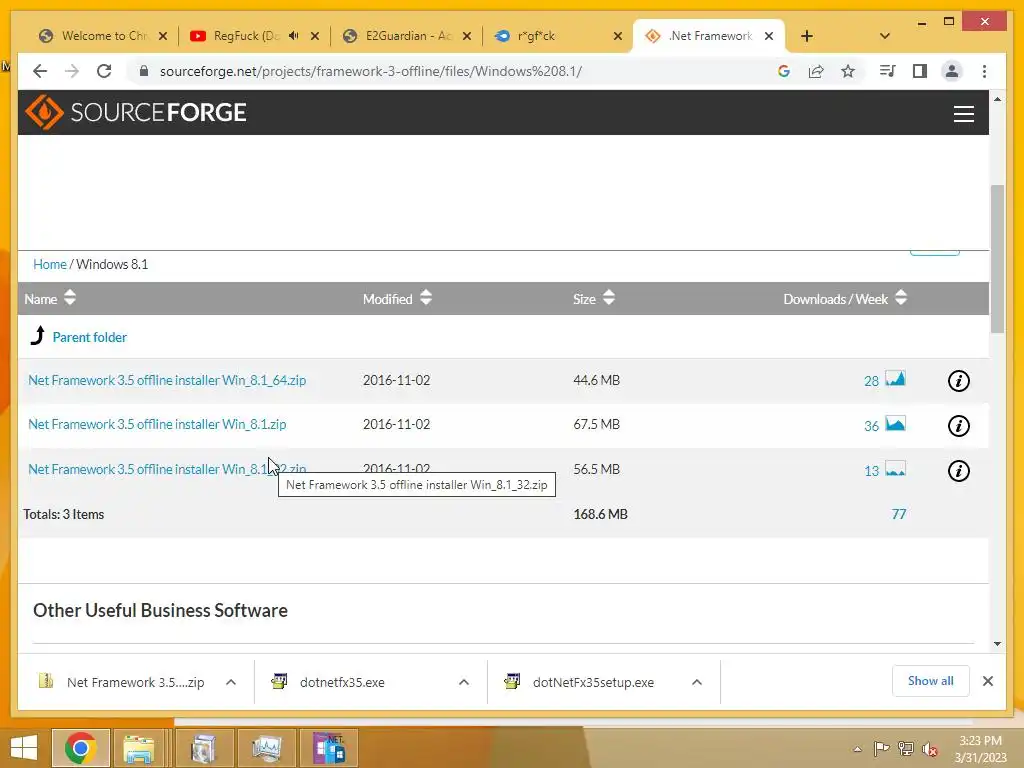This screenshot has height=768, width=1024.
Task: Mute the RegFuck tab audio icon
Action: coord(294,36)
